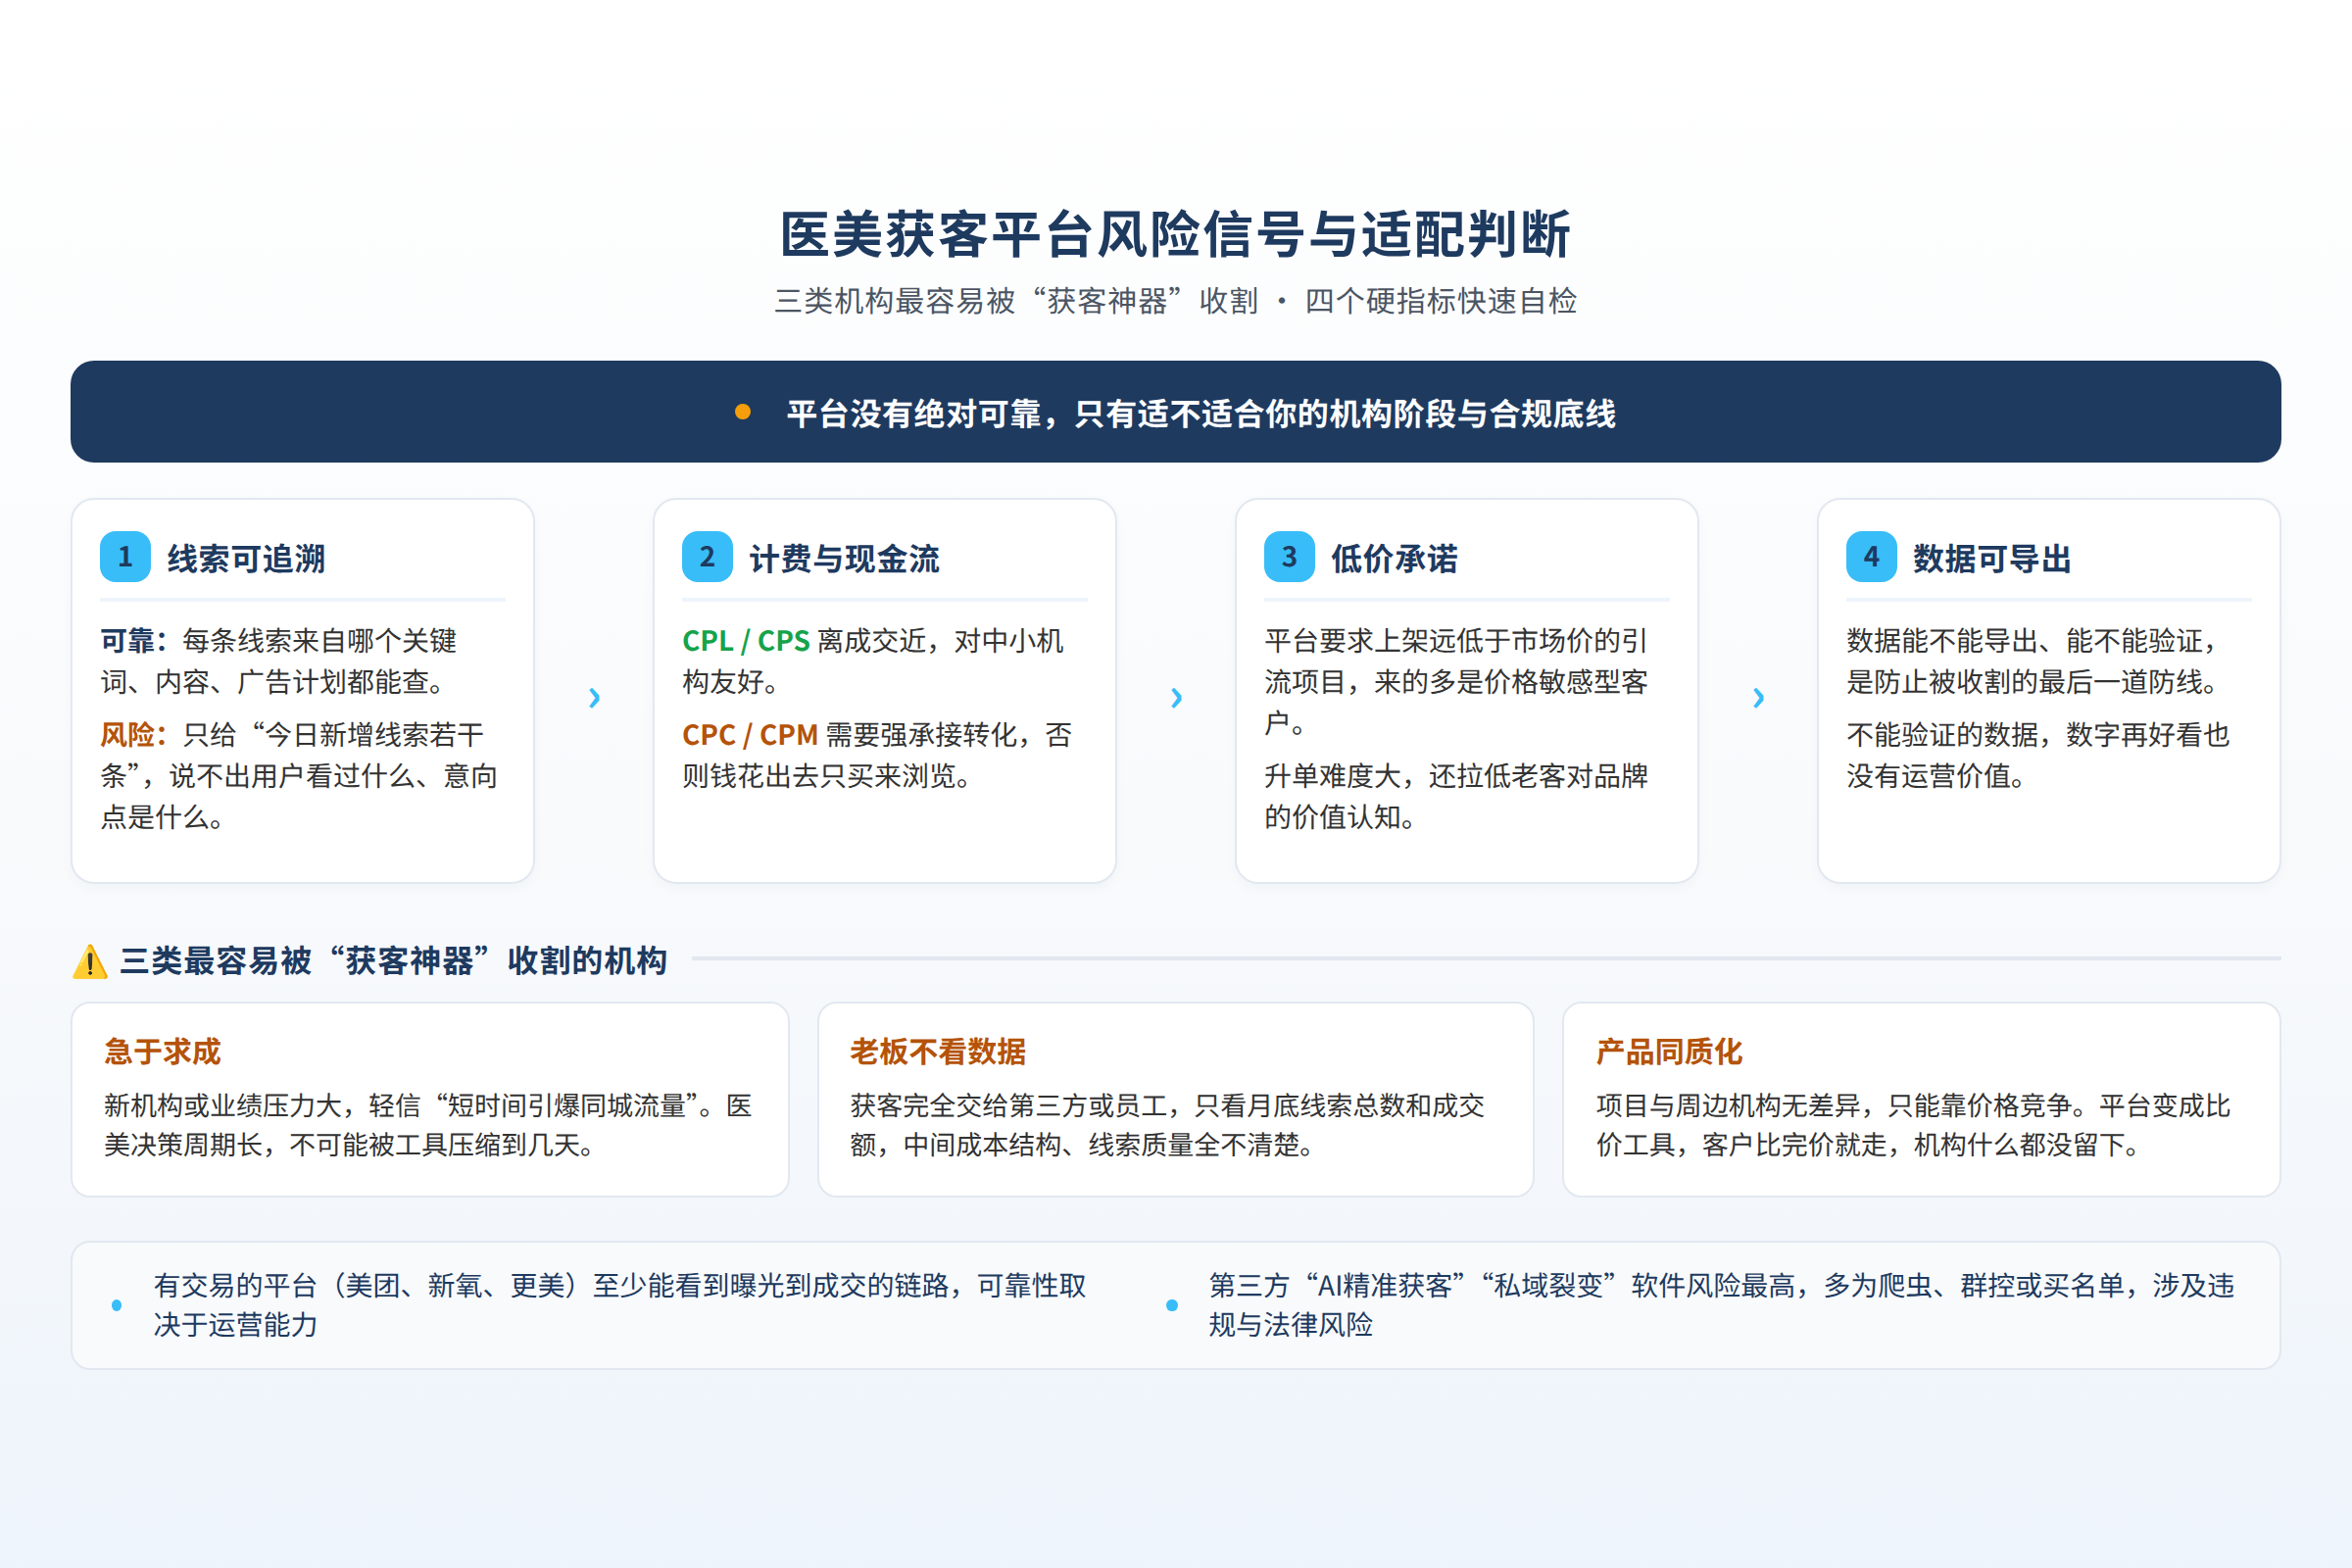Click description 获客完全交给第三方或员工

[1168, 1125]
